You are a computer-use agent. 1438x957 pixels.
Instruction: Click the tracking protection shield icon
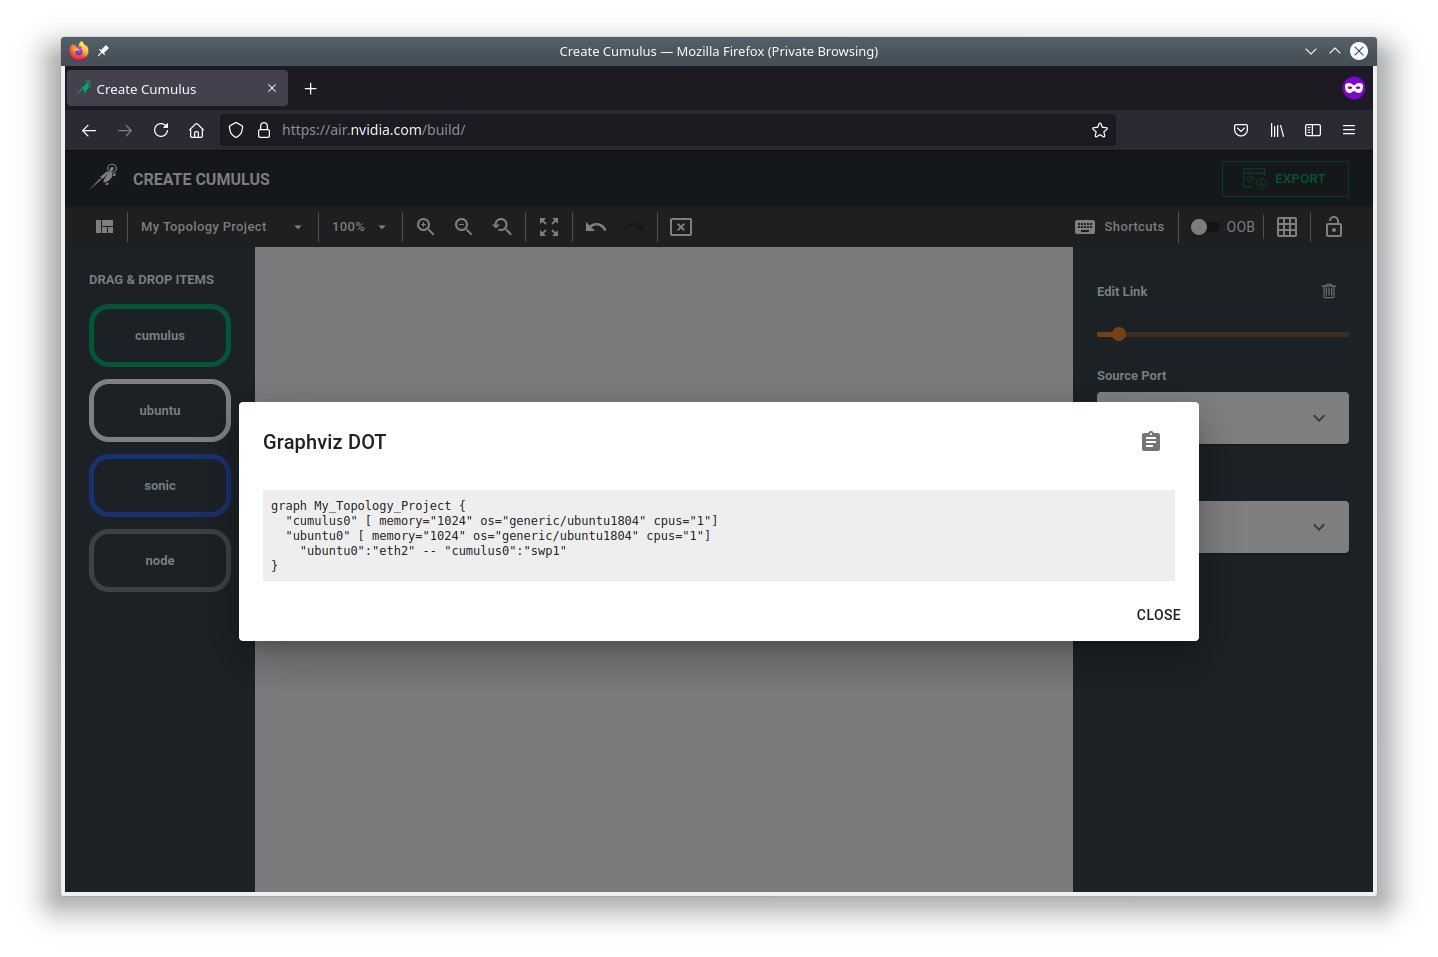236,130
